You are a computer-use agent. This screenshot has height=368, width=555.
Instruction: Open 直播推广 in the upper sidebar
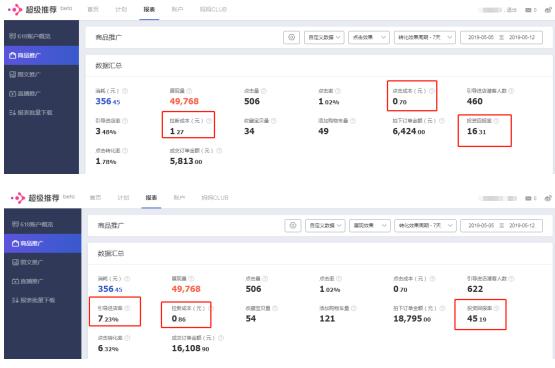(x=24, y=93)
